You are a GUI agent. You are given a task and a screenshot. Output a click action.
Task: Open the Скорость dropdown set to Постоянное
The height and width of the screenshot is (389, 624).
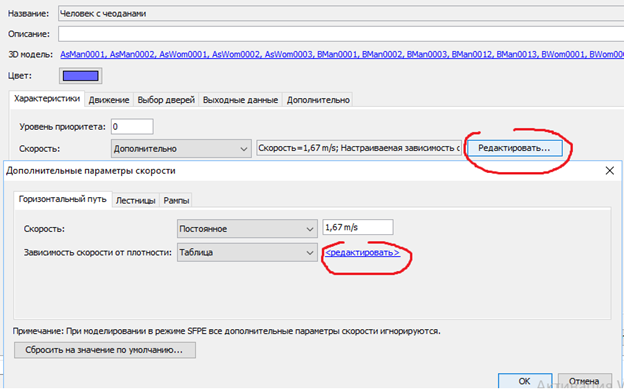coord(247,229)
